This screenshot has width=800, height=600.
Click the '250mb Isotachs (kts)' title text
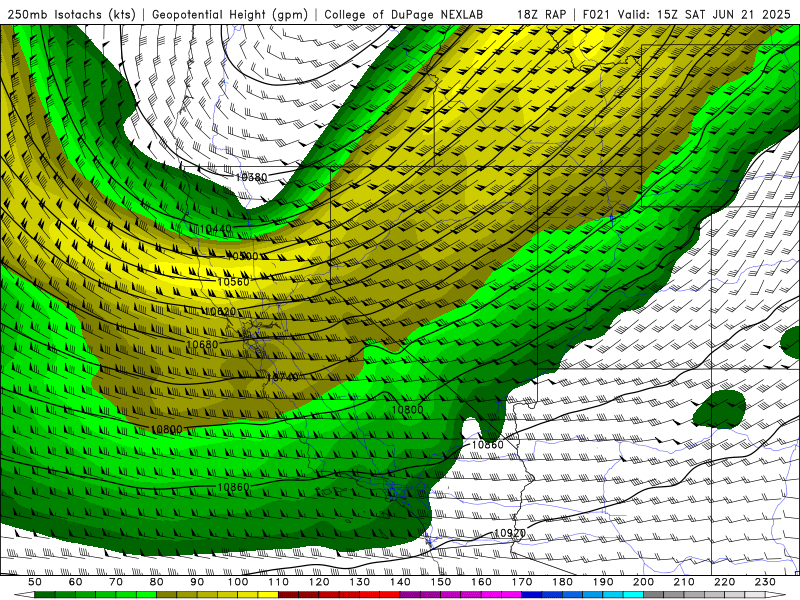[71, 14]
